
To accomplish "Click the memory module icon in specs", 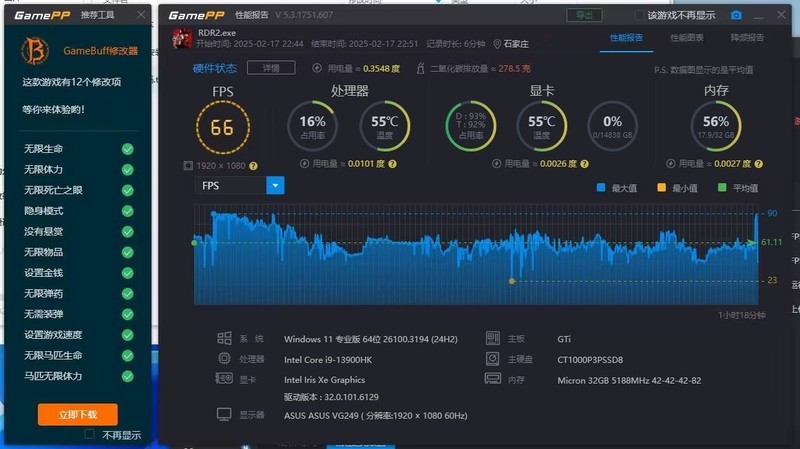I will (x=493, y=379).
